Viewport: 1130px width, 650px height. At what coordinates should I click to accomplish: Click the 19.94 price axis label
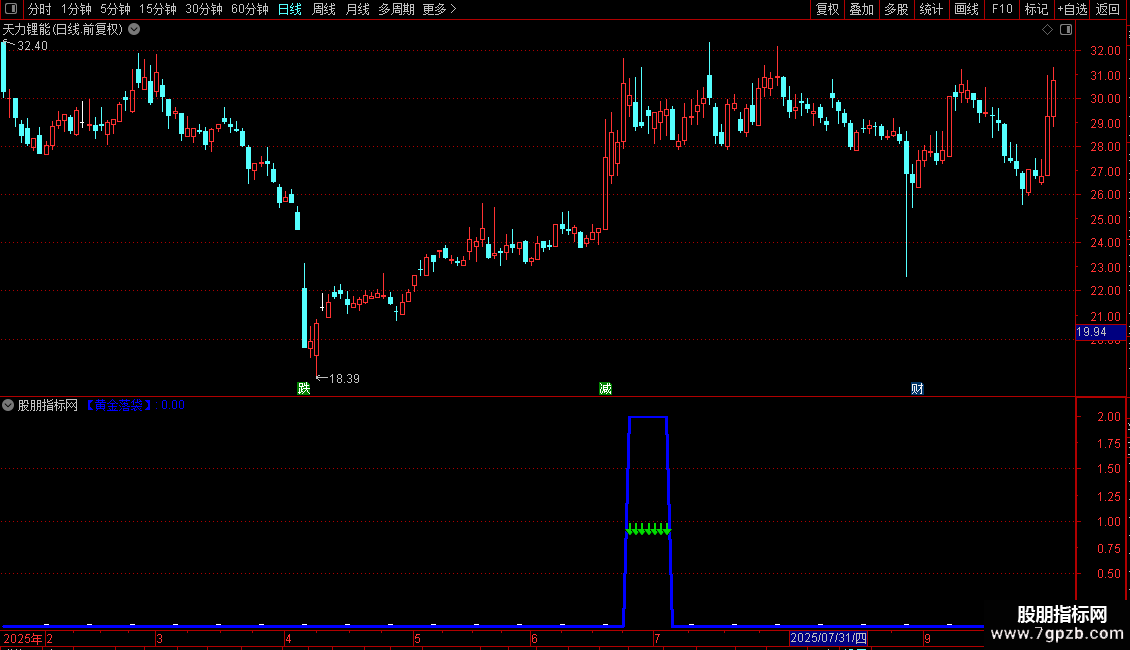pyautogui.click(x=1100, y=332)
